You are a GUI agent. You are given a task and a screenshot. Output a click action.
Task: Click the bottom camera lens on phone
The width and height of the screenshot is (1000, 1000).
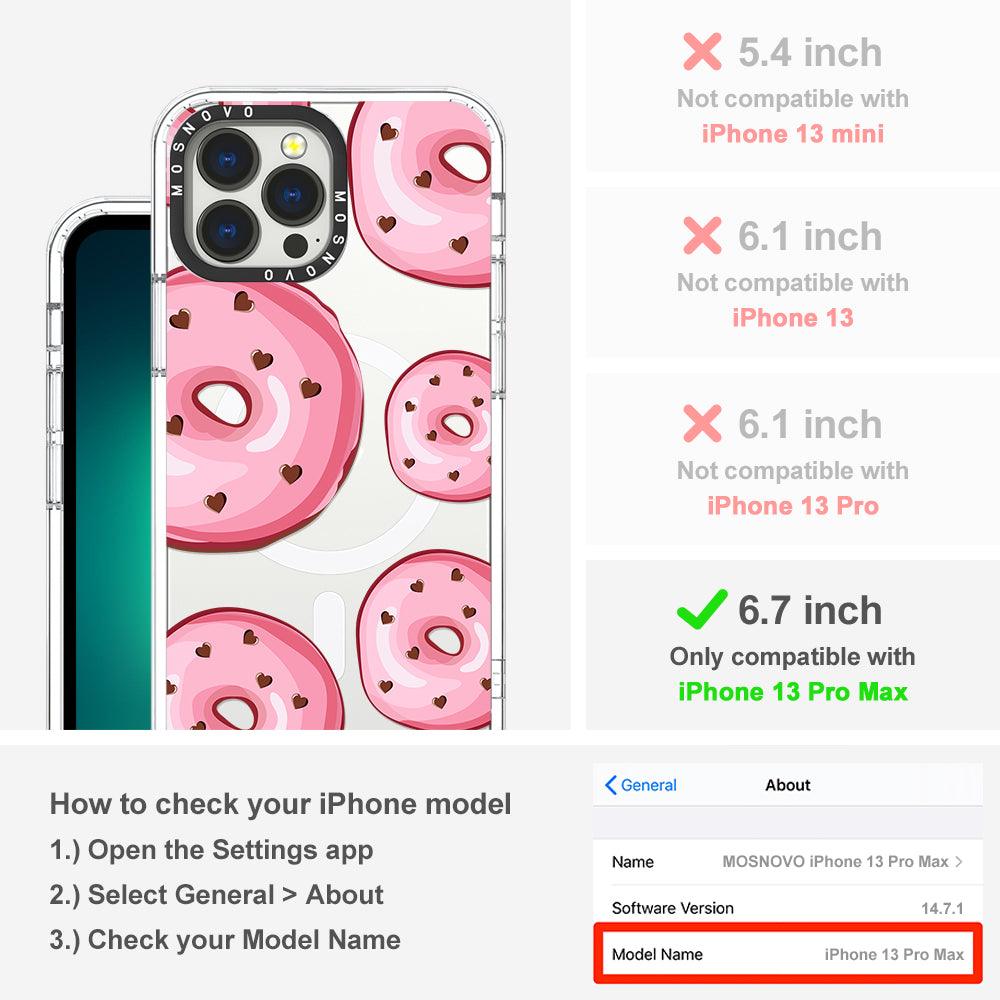coord(228,231)
